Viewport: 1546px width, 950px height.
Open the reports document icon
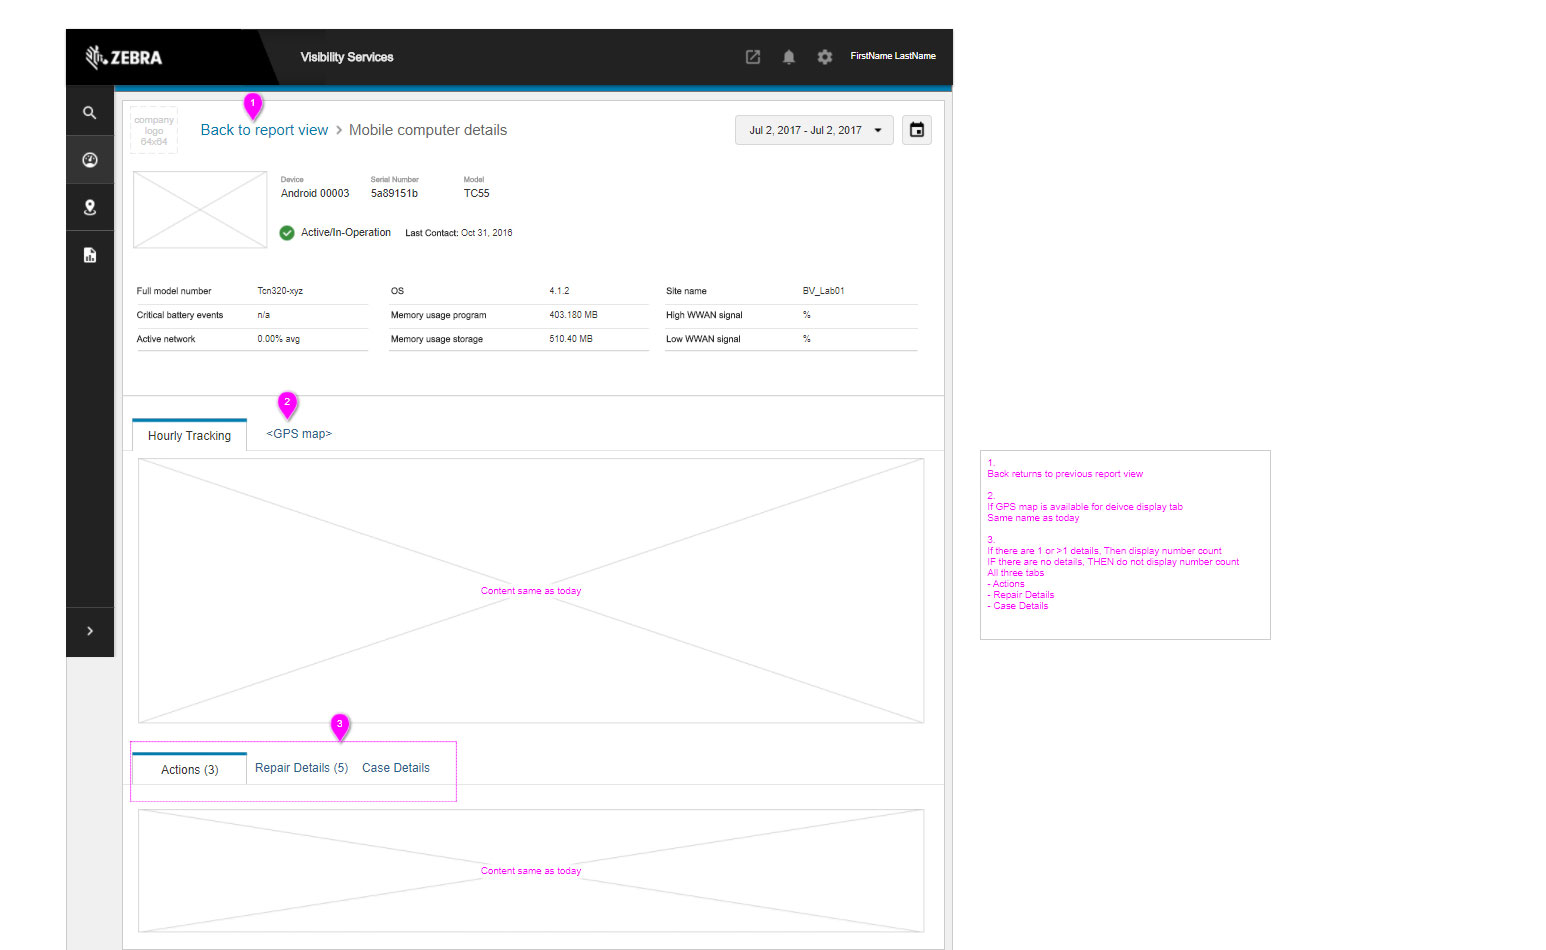pos(90,255)
